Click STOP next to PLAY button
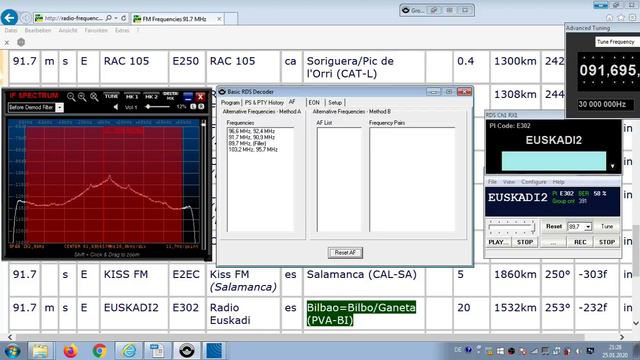Viewport: 640px width, 360px height. [x=525, y=242]
